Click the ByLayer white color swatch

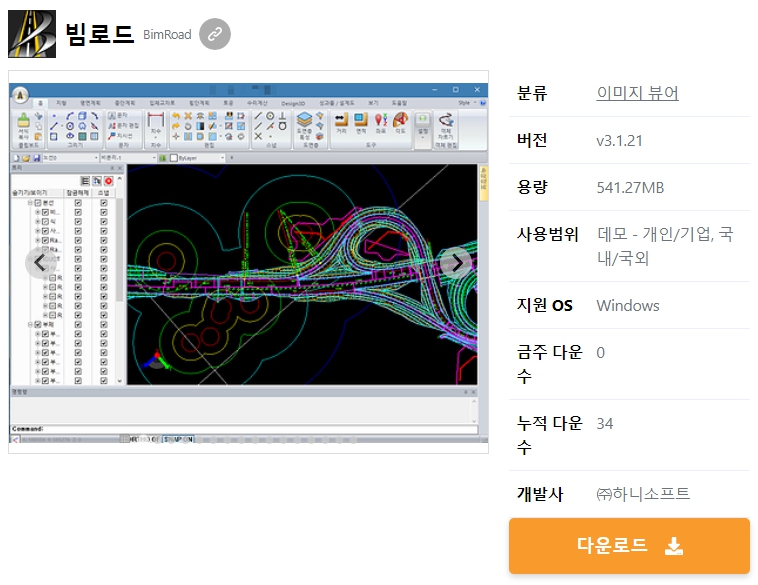(174, 158)
